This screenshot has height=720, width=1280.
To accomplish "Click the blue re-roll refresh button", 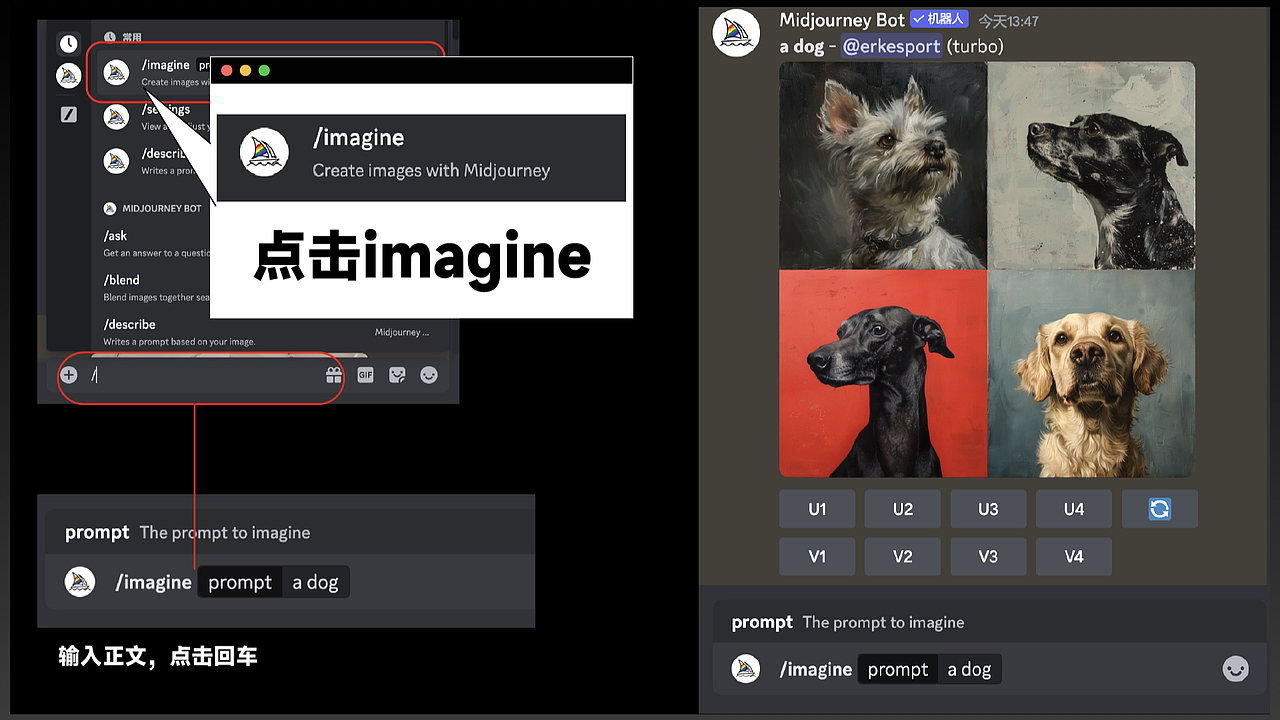I will (1159, 509).
